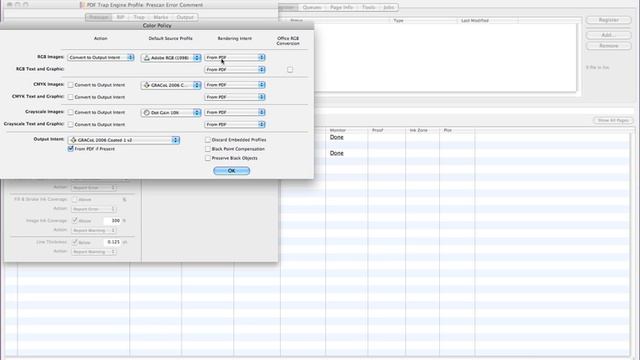This screenshot has width=640, height=360.
Task: Open the RGB Images action dropdown
Action: coord(101,58)
